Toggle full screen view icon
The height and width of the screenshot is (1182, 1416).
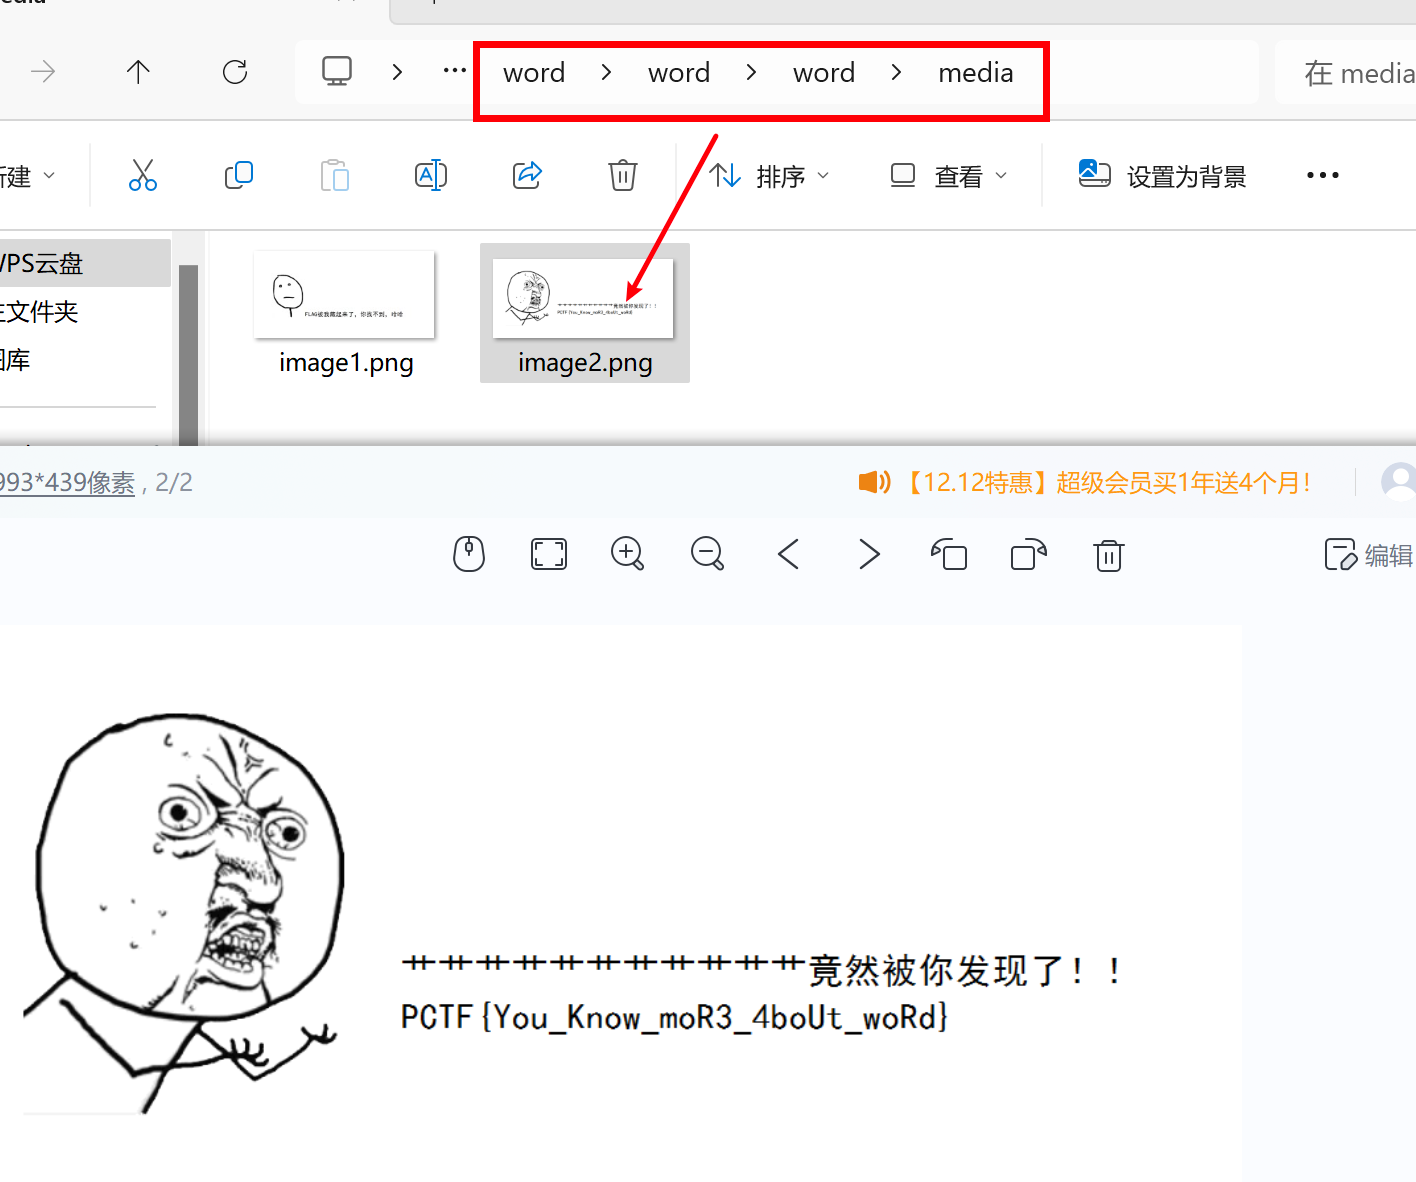(549, 553)
